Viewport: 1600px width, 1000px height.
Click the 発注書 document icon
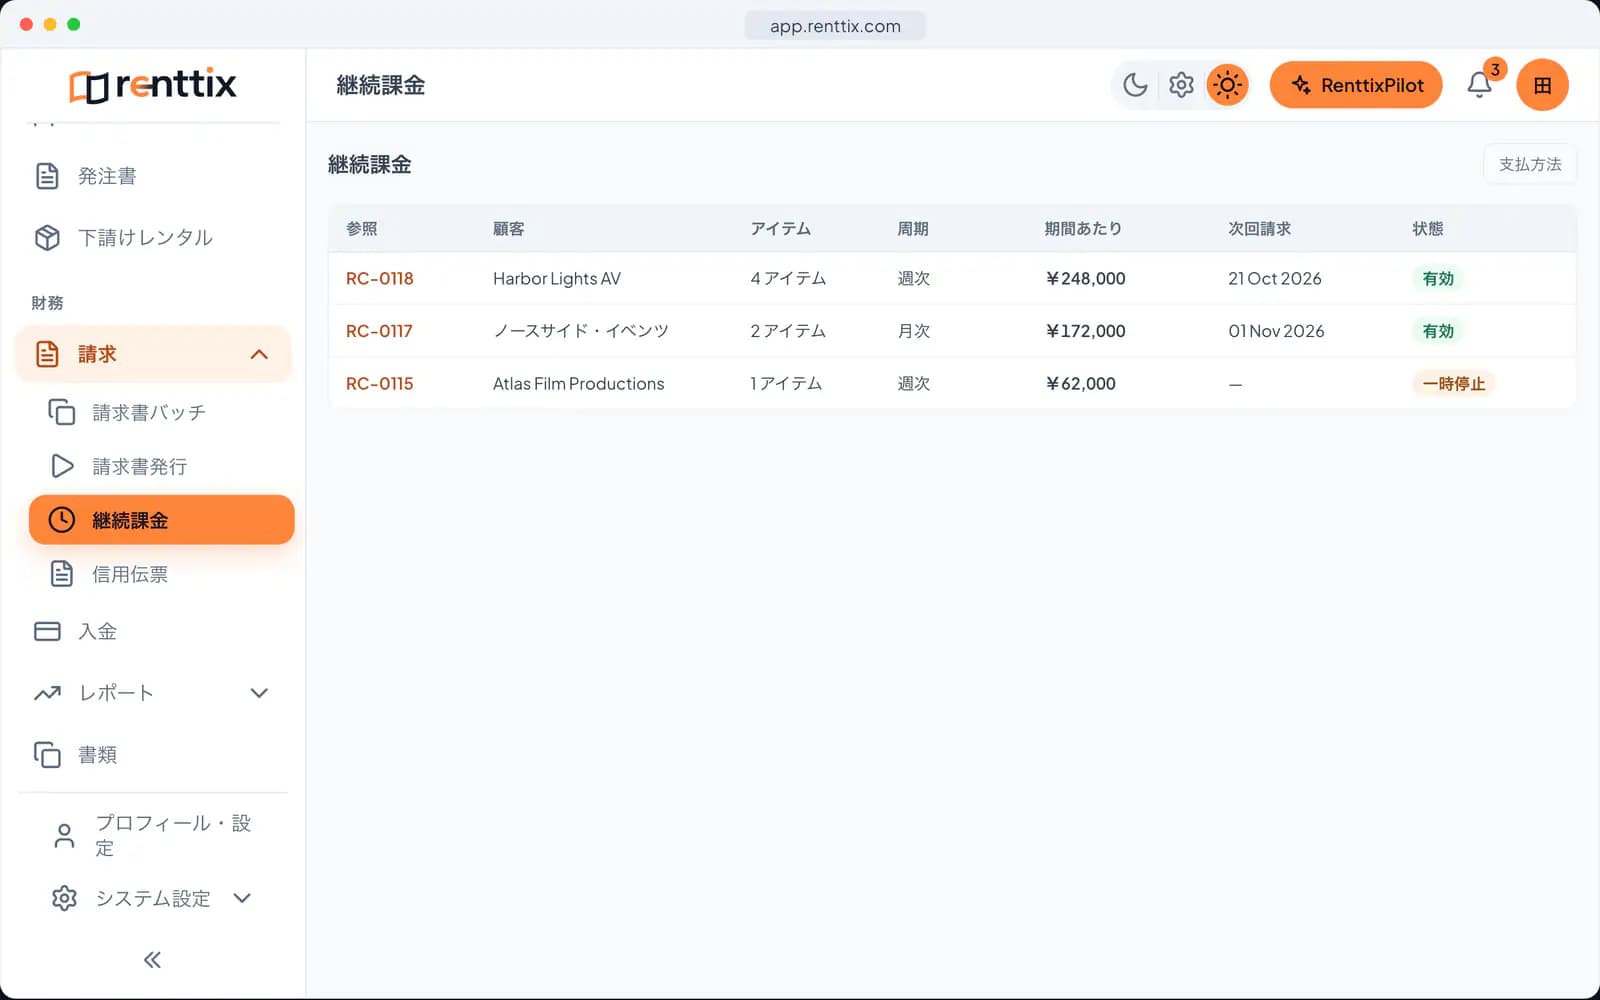tap(47, 176)
